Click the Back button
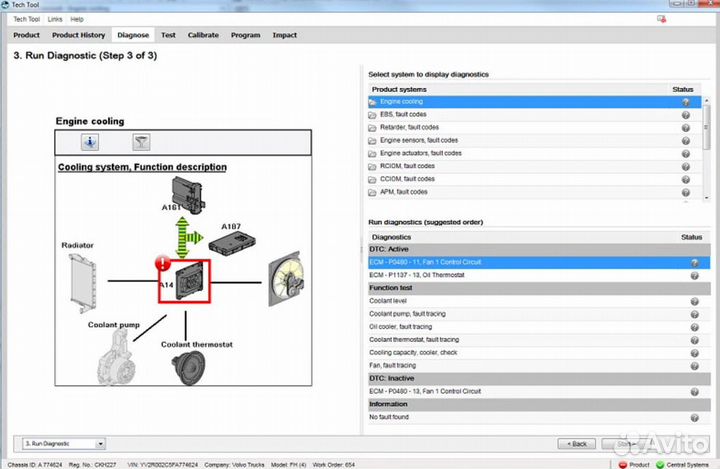This screenshot has height=469, width=720. point(576,443)
